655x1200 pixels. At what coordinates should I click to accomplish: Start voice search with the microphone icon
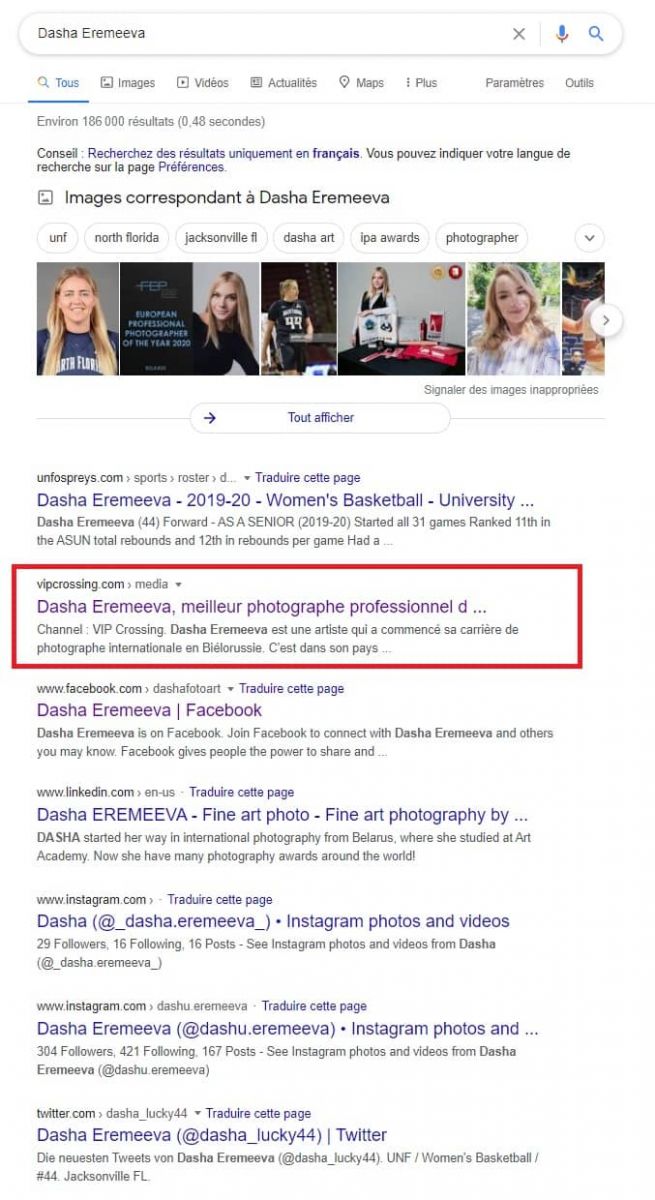click(562, 34)
